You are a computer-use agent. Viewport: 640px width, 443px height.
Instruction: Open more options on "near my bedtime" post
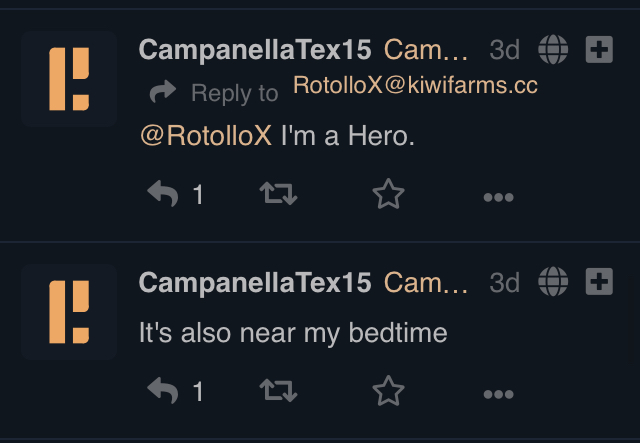[498, 394]
